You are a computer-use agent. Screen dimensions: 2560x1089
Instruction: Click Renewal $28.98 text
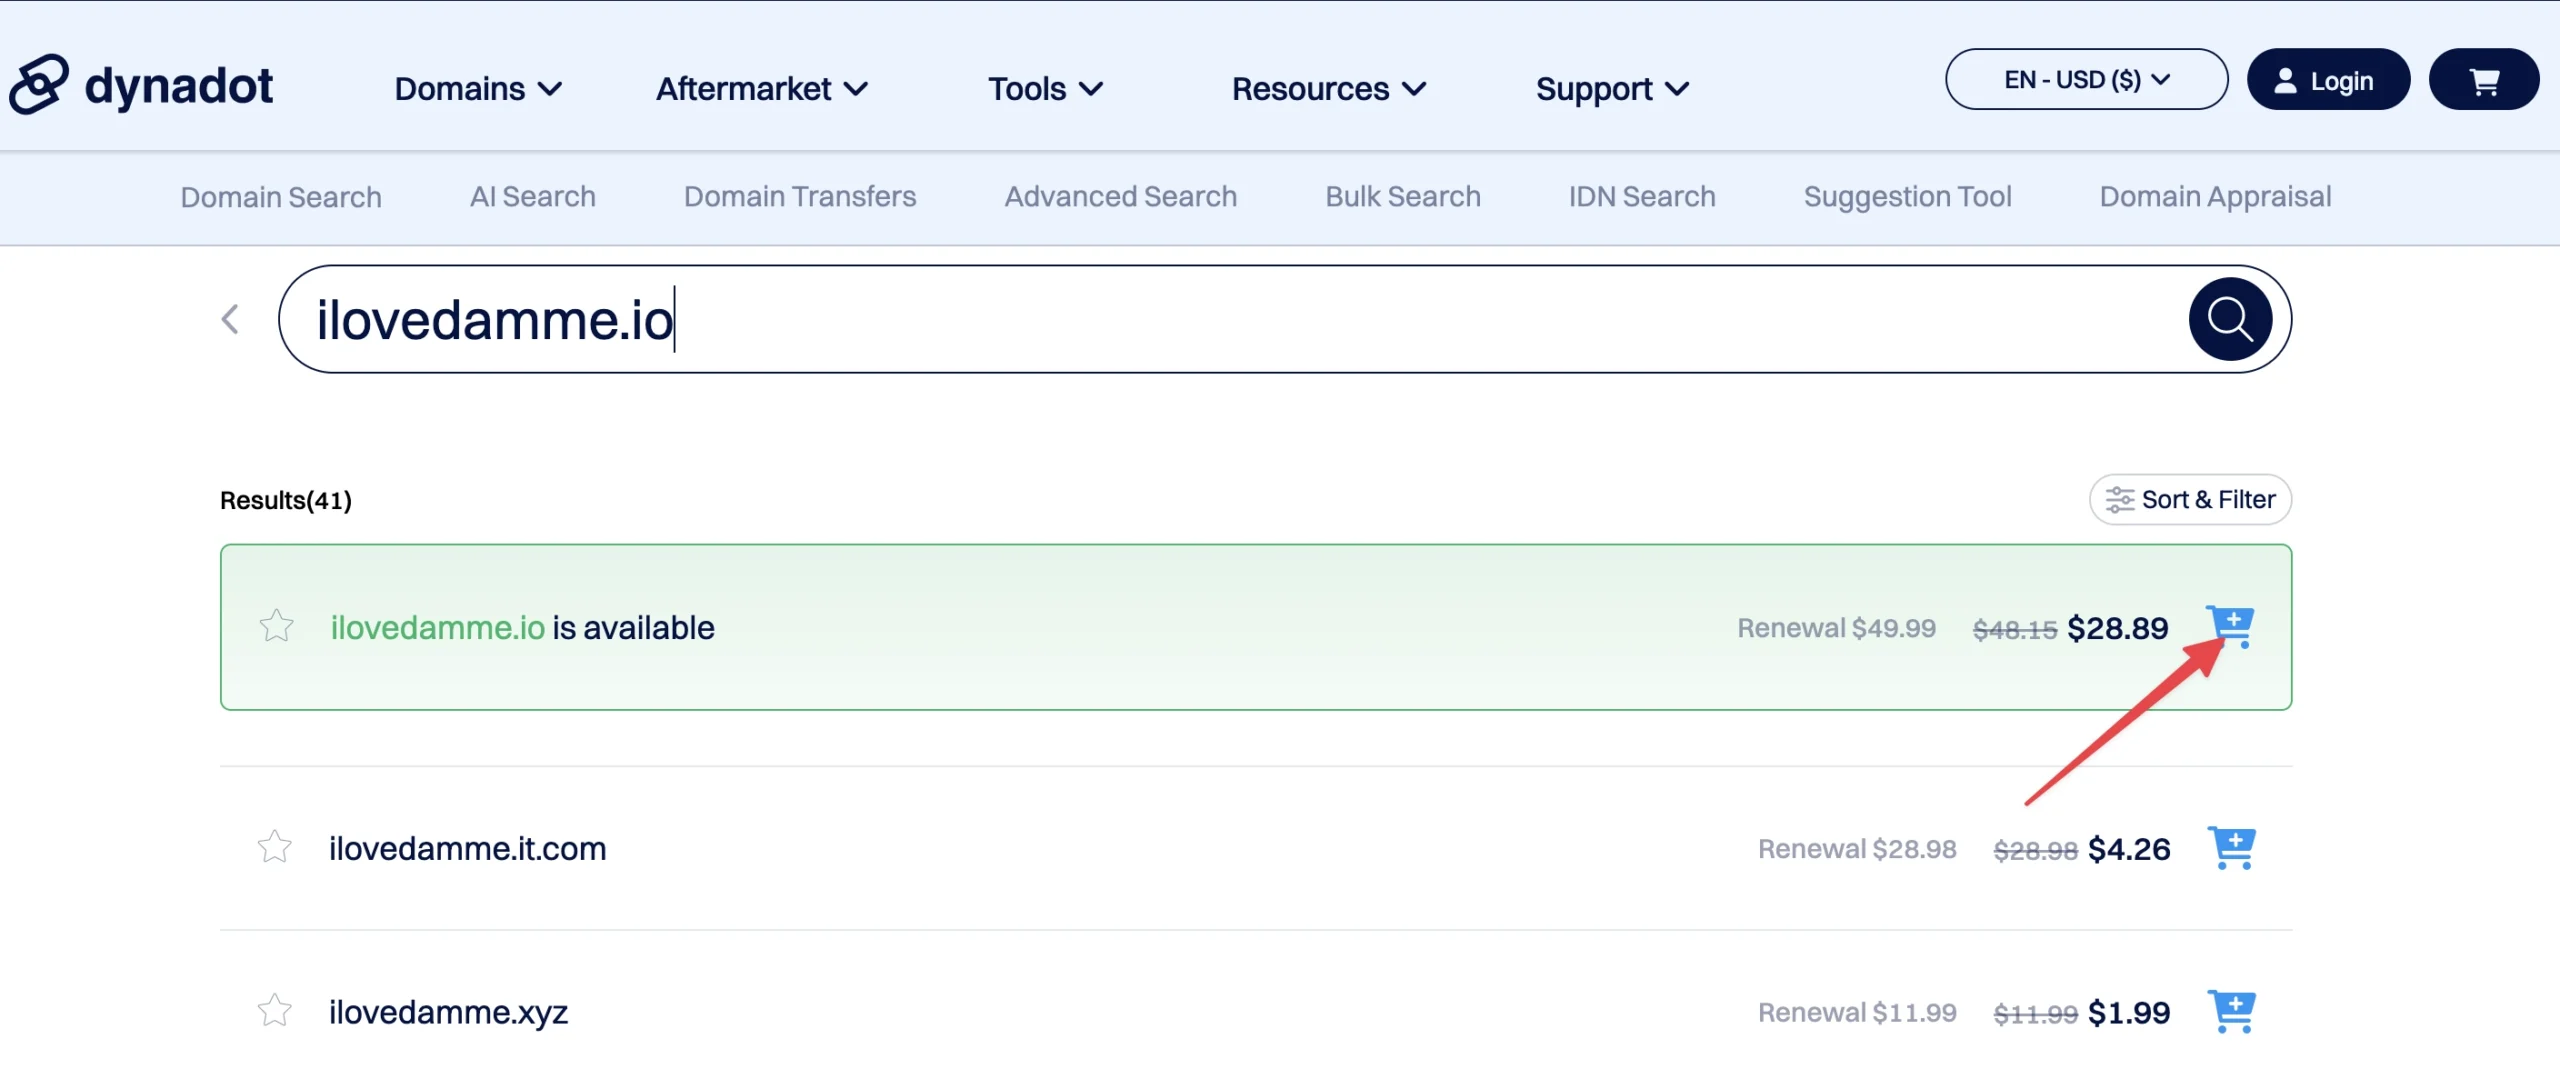pos(1857,849)
